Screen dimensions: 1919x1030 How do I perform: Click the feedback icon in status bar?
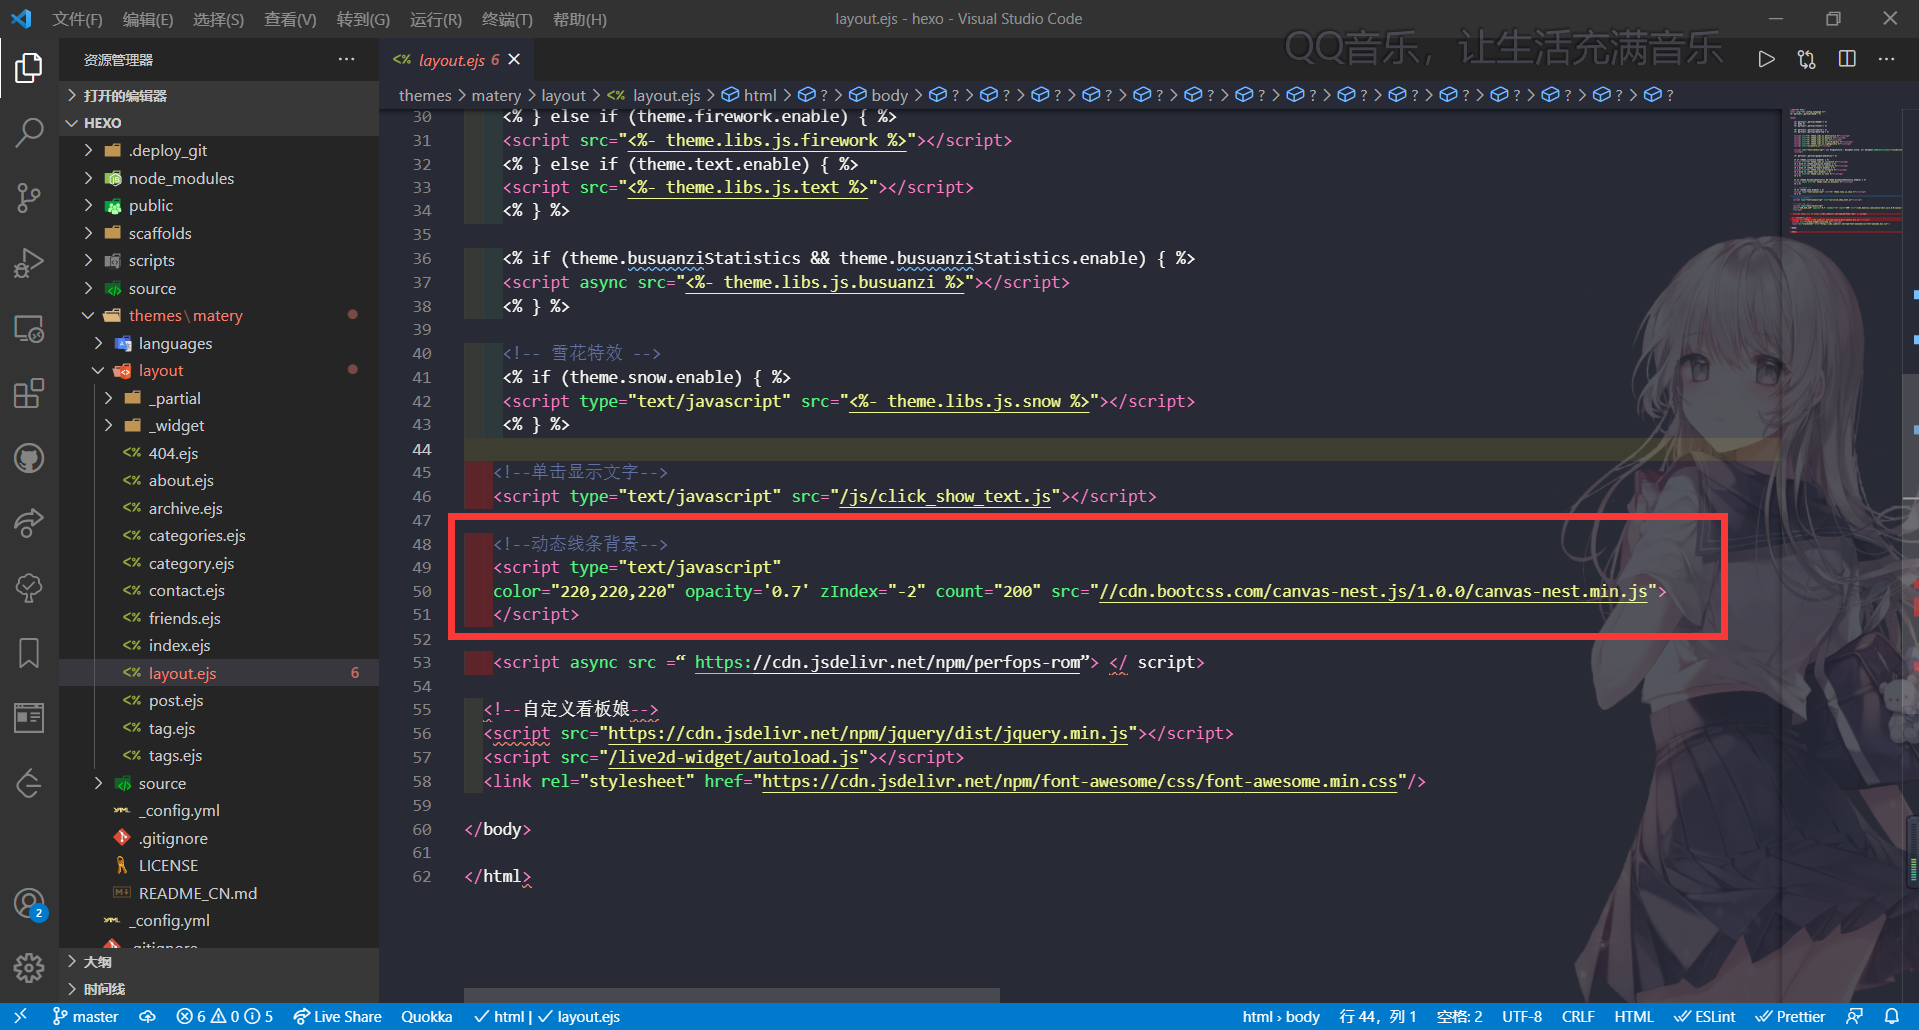tap(1854, 1016)
